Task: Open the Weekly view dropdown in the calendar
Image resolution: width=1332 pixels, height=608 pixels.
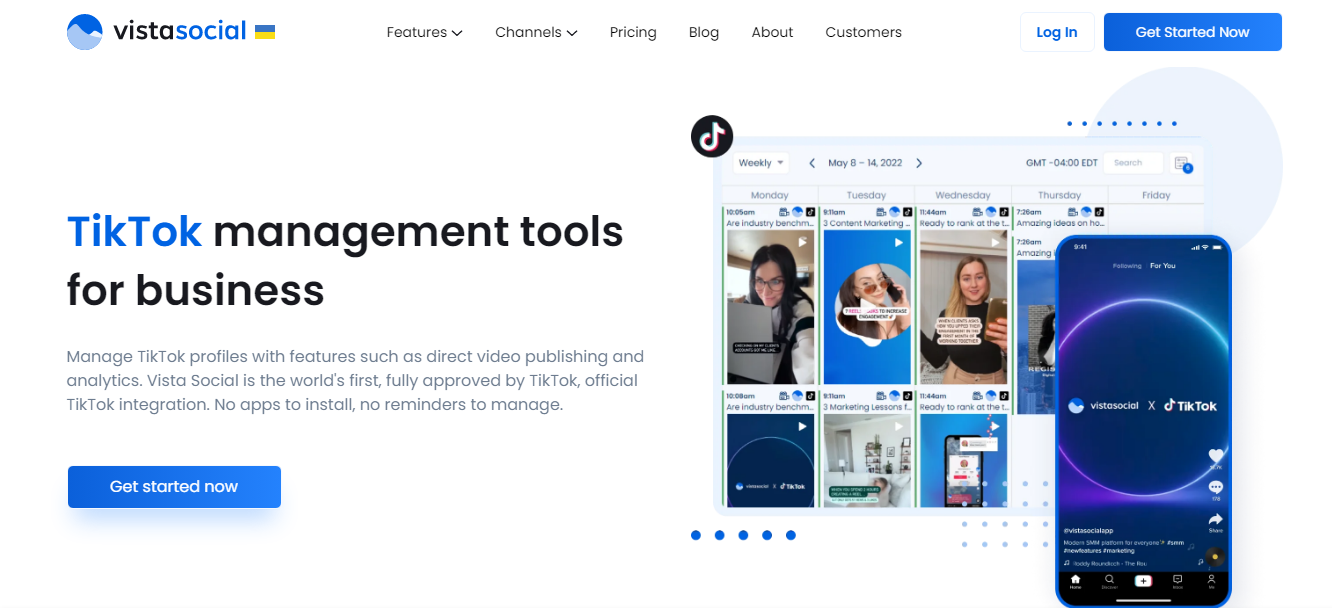Action: click(x=761, y=163)
